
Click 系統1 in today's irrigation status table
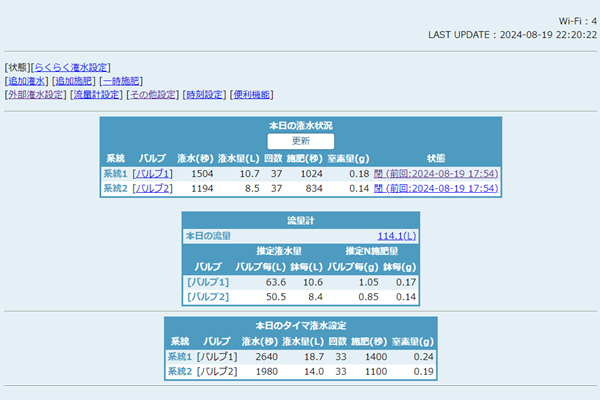115,174
